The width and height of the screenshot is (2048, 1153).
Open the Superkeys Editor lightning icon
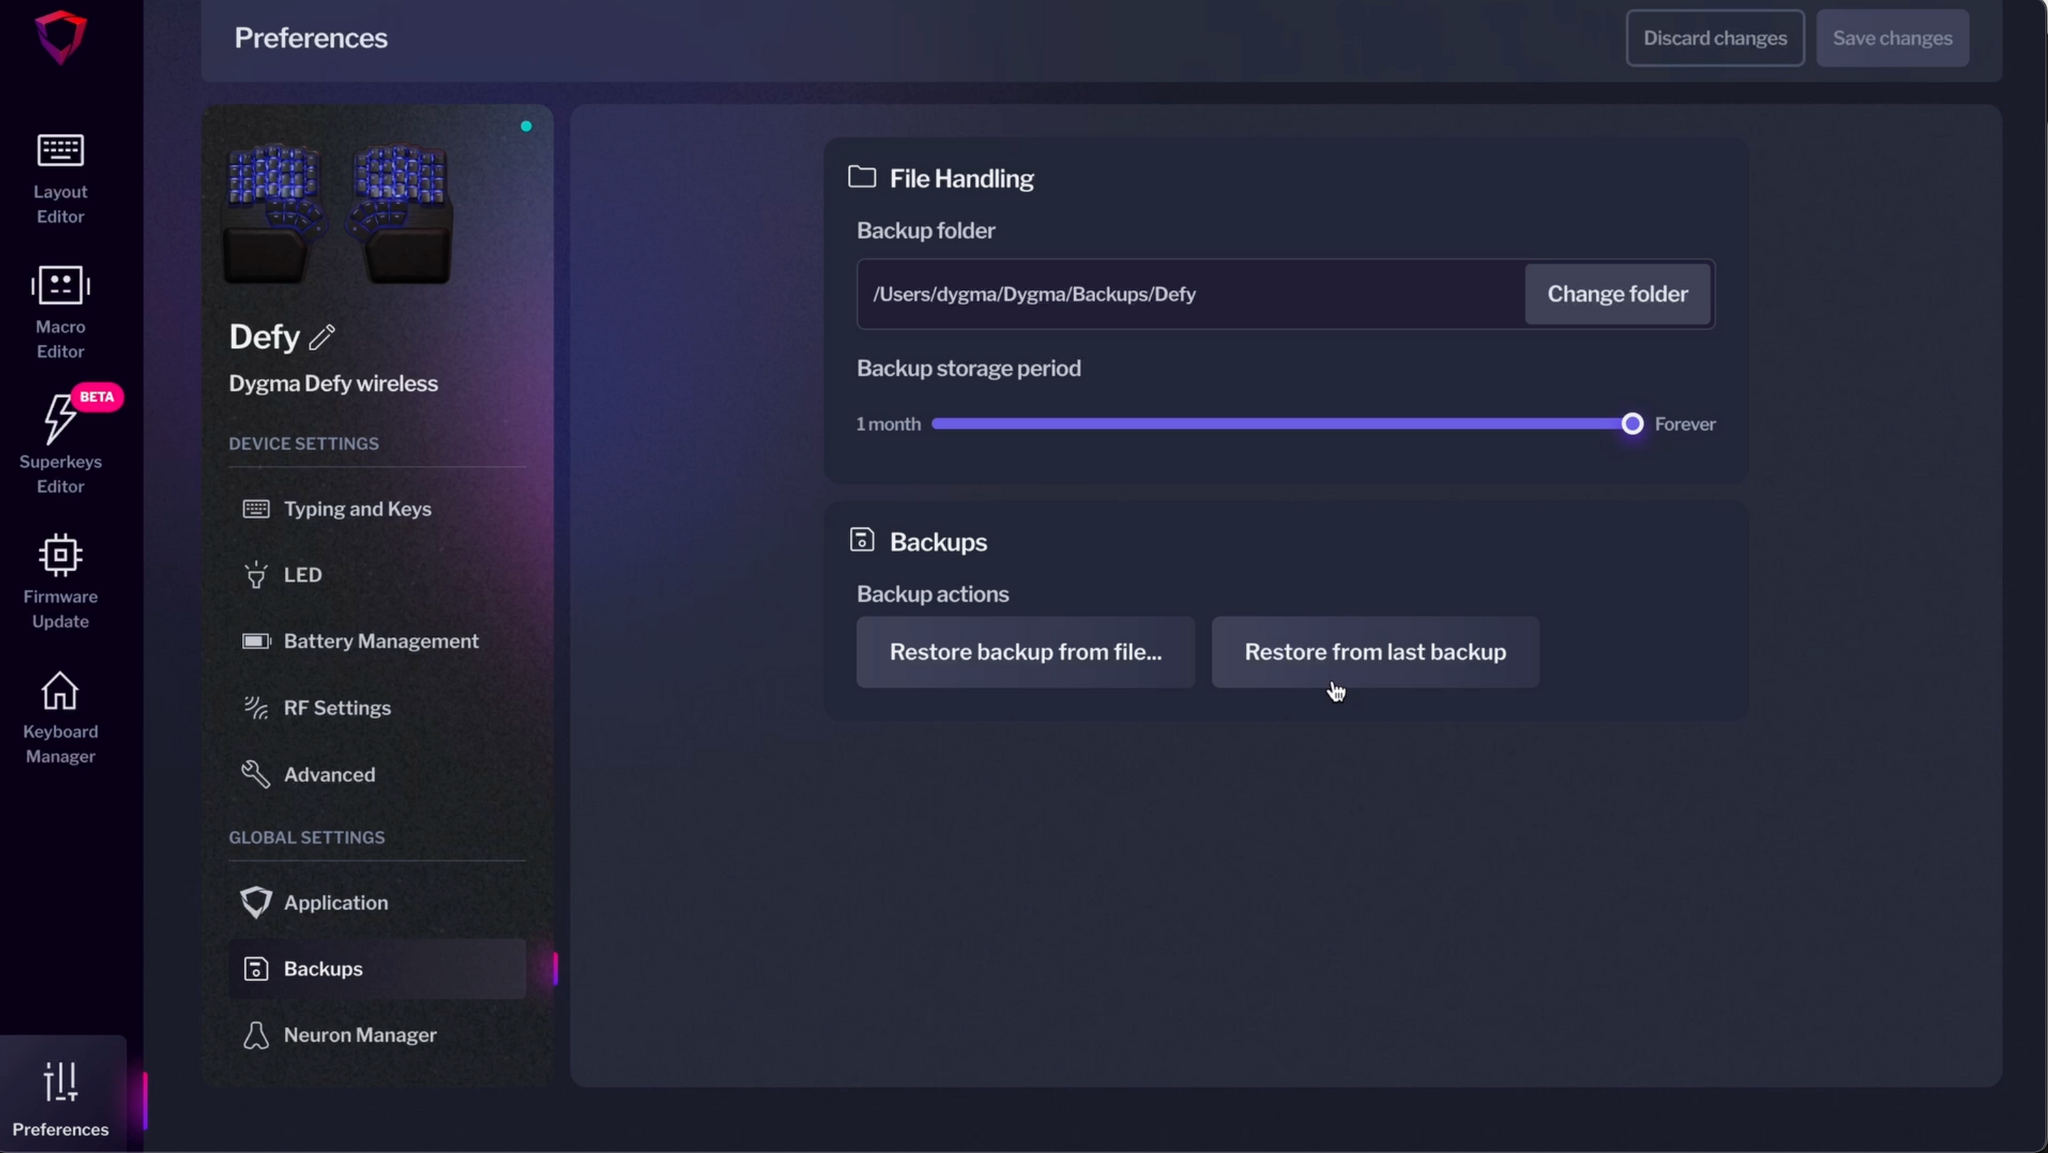(58, 419)
